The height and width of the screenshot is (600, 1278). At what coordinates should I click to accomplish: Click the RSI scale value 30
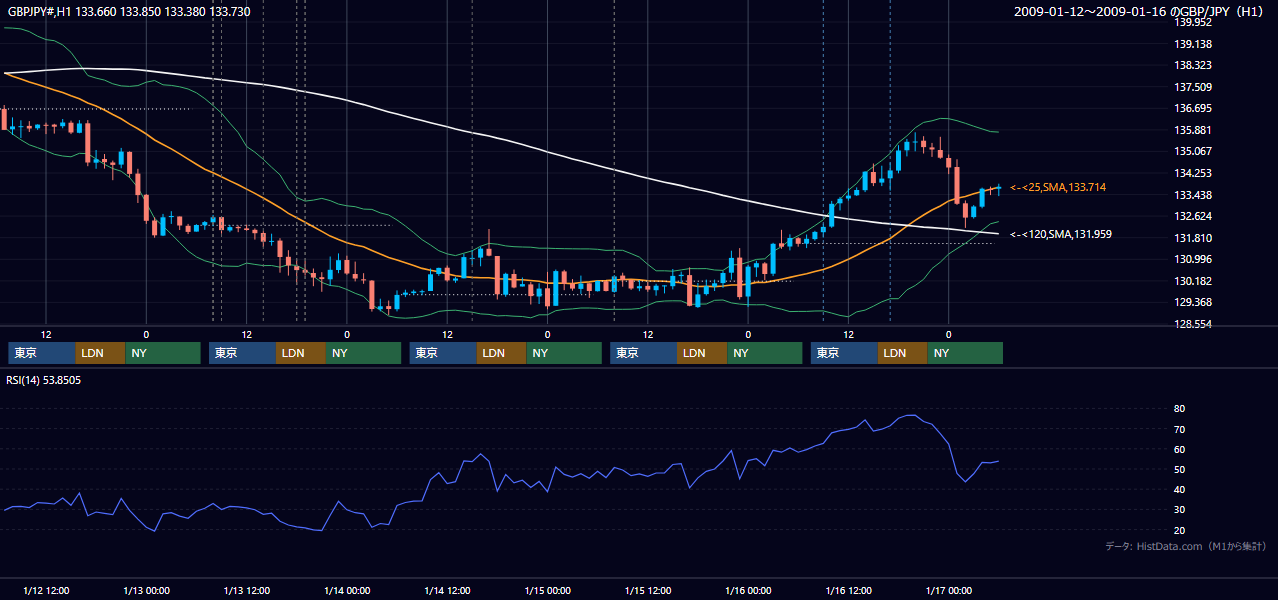[x=1180, y=510]
